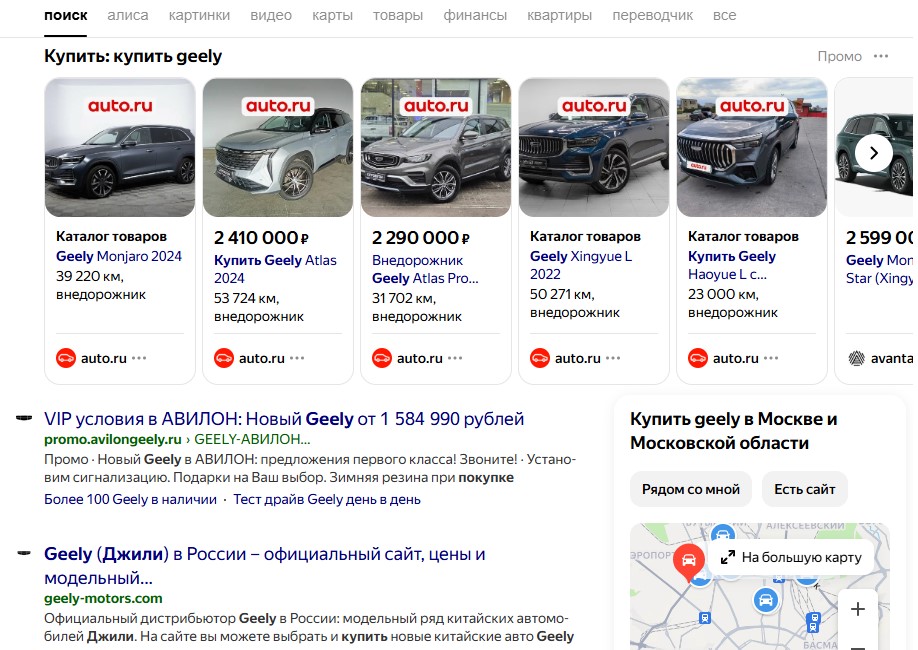The image size is (918, 650).
Task: Follow "Тест драйв Geely день в день" link
Action: click(327, 499)
